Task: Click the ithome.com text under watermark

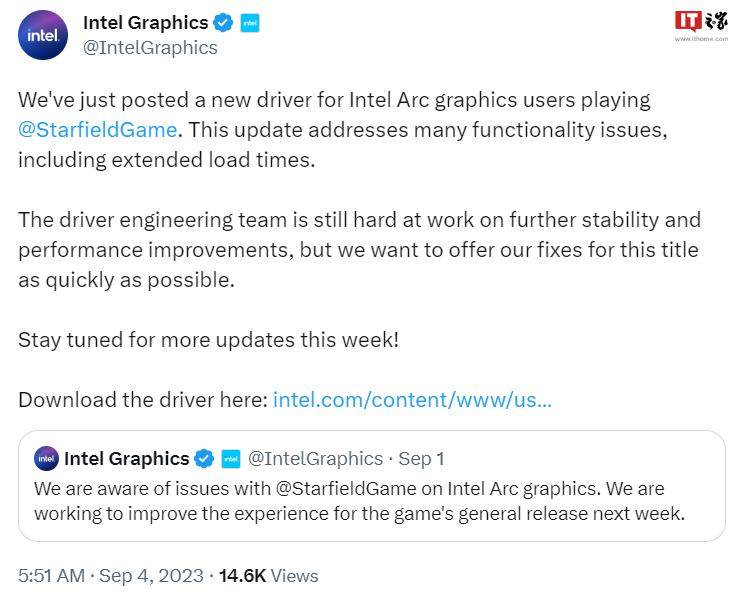Action: tap(702, 40)
